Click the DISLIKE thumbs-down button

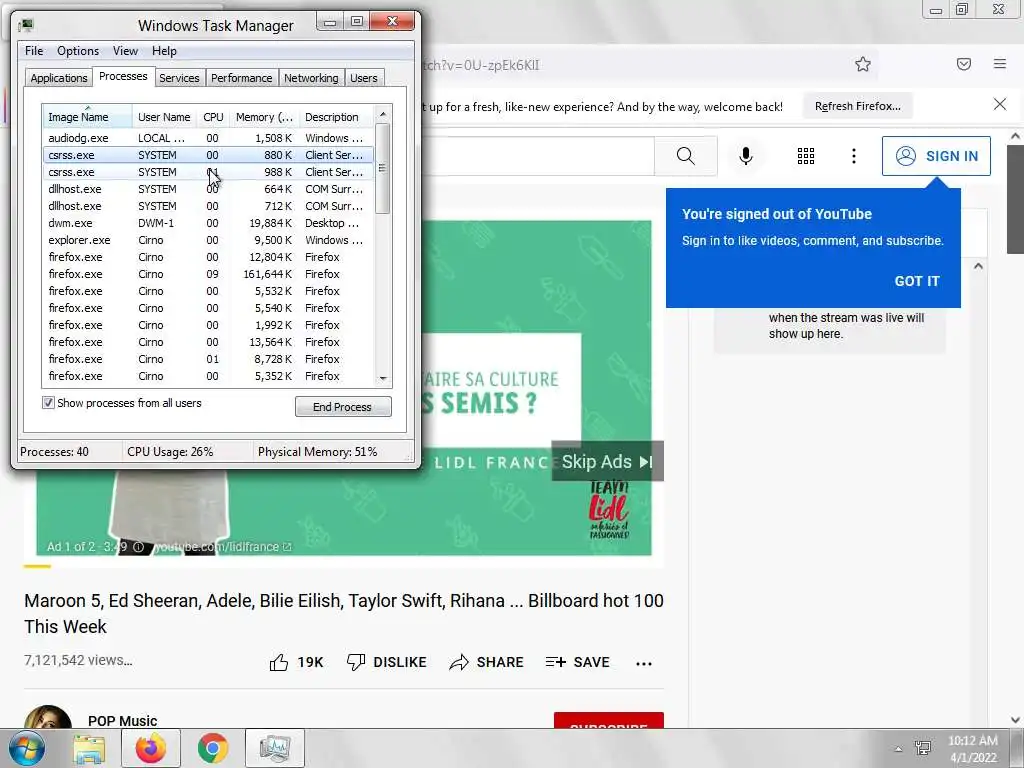(386, 662)
